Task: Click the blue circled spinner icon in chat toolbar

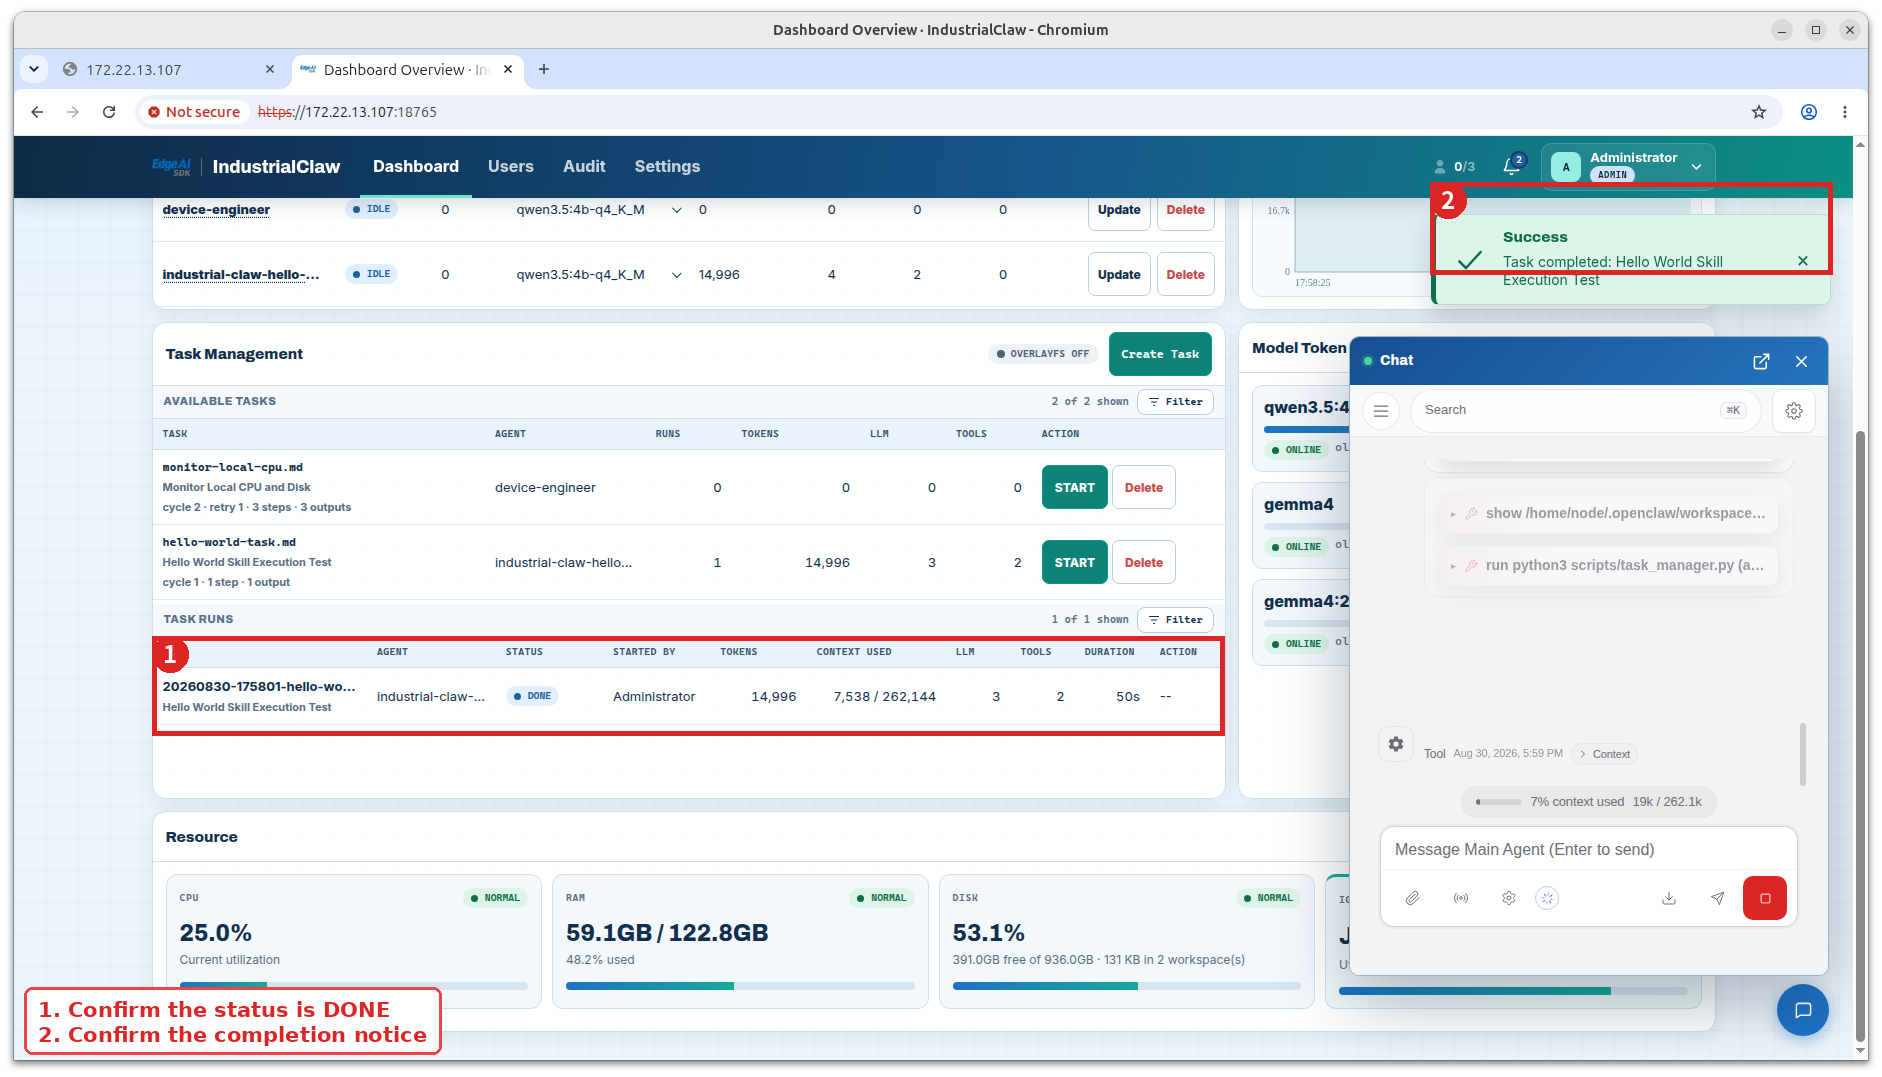Action: click(x=1547, y=898)
